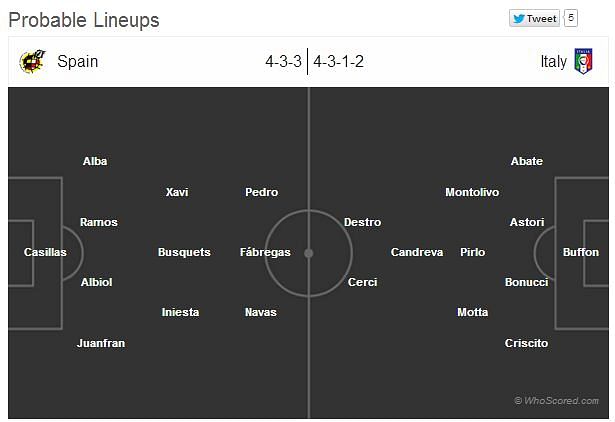Open the Italy team name link
This screenshot has height=422, width=615.
point(553,62)
